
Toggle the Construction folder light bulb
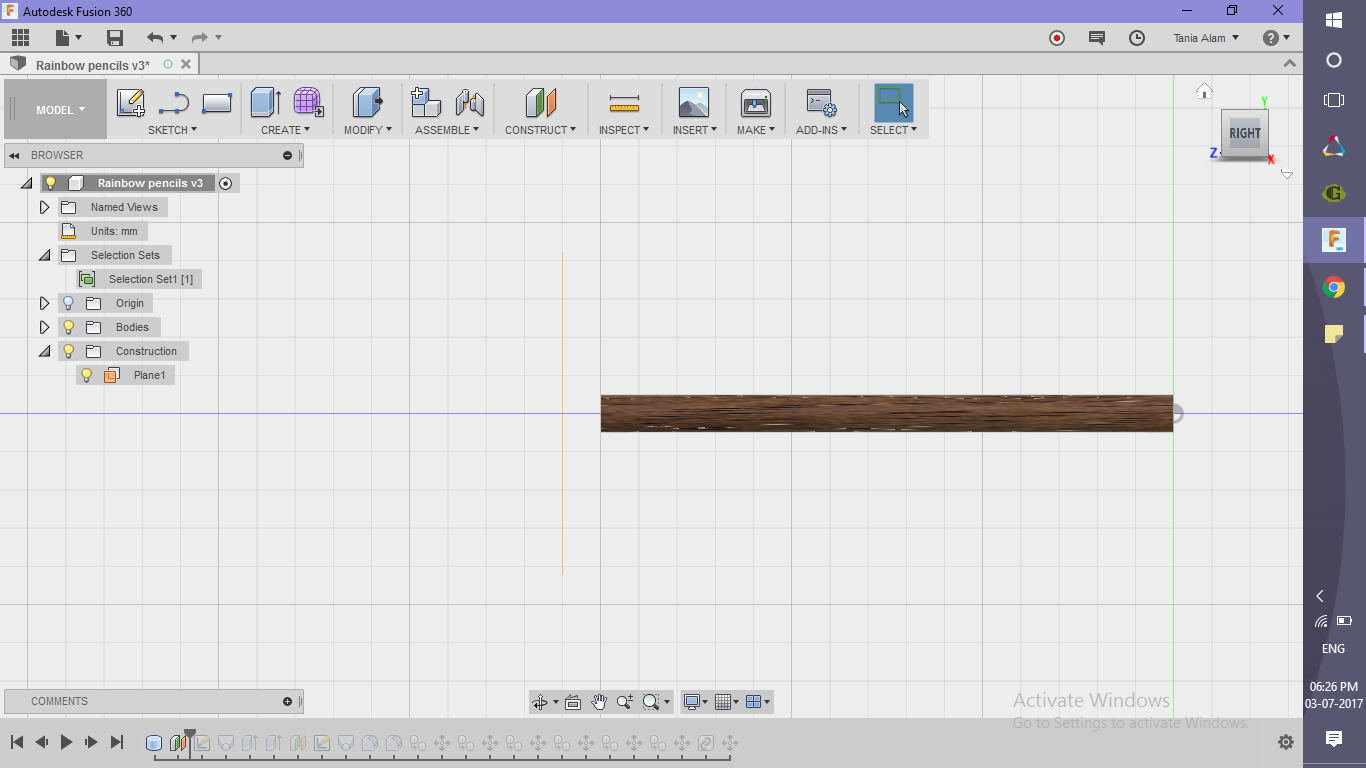pyautogui.click(x=68, y=351)
